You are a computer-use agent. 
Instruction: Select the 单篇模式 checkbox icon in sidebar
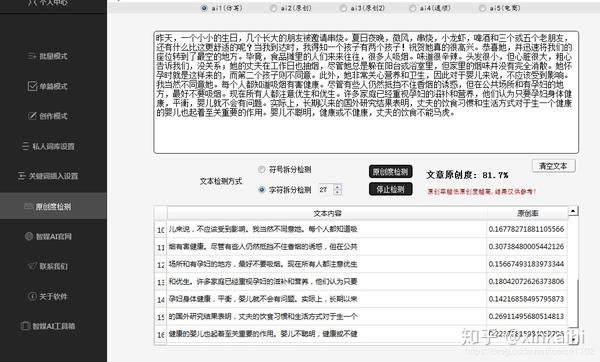point(33,86)
